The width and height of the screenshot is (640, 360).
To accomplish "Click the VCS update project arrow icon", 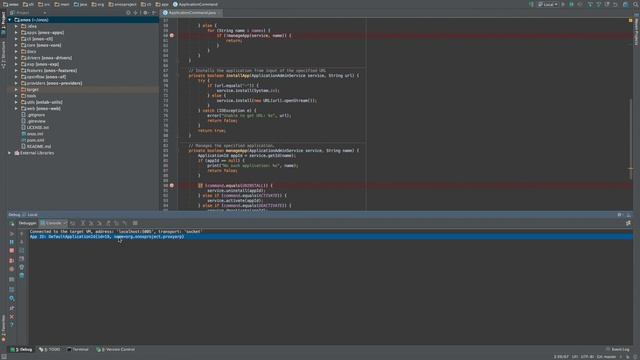I will [x=590, y=4].
